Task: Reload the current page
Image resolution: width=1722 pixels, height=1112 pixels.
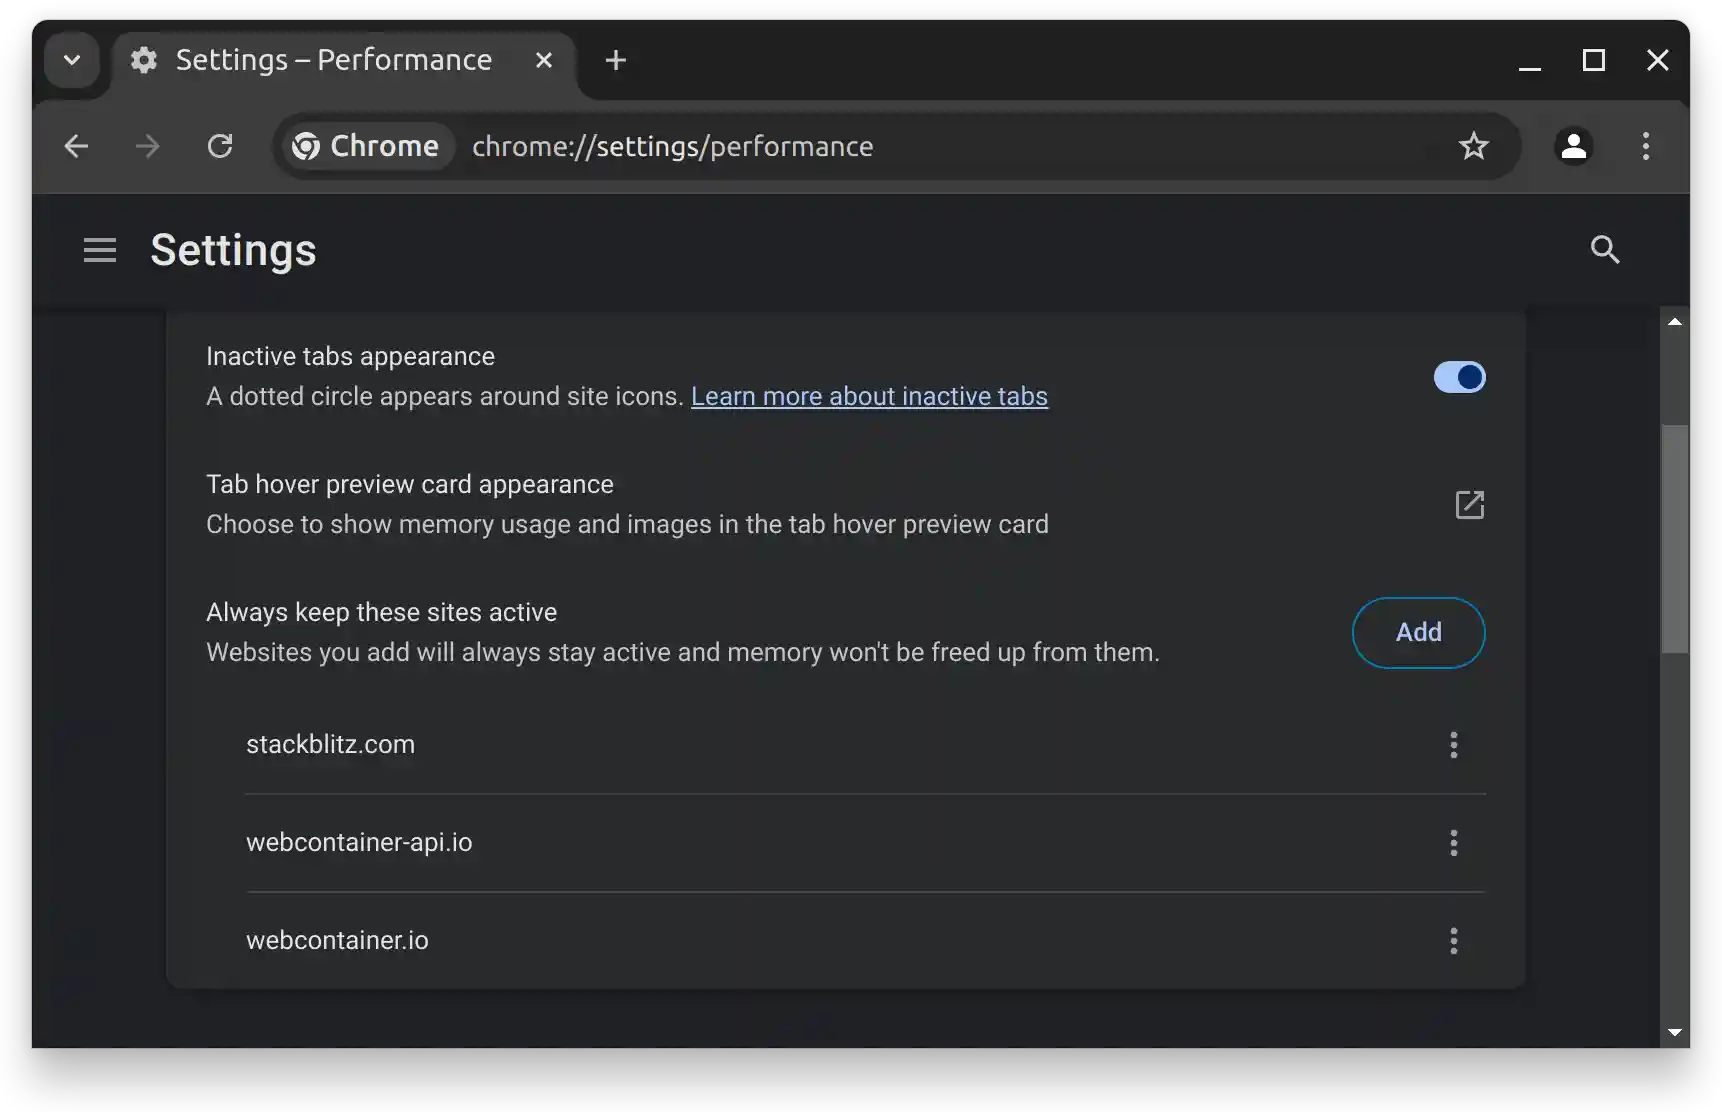Action: point(220,146)
